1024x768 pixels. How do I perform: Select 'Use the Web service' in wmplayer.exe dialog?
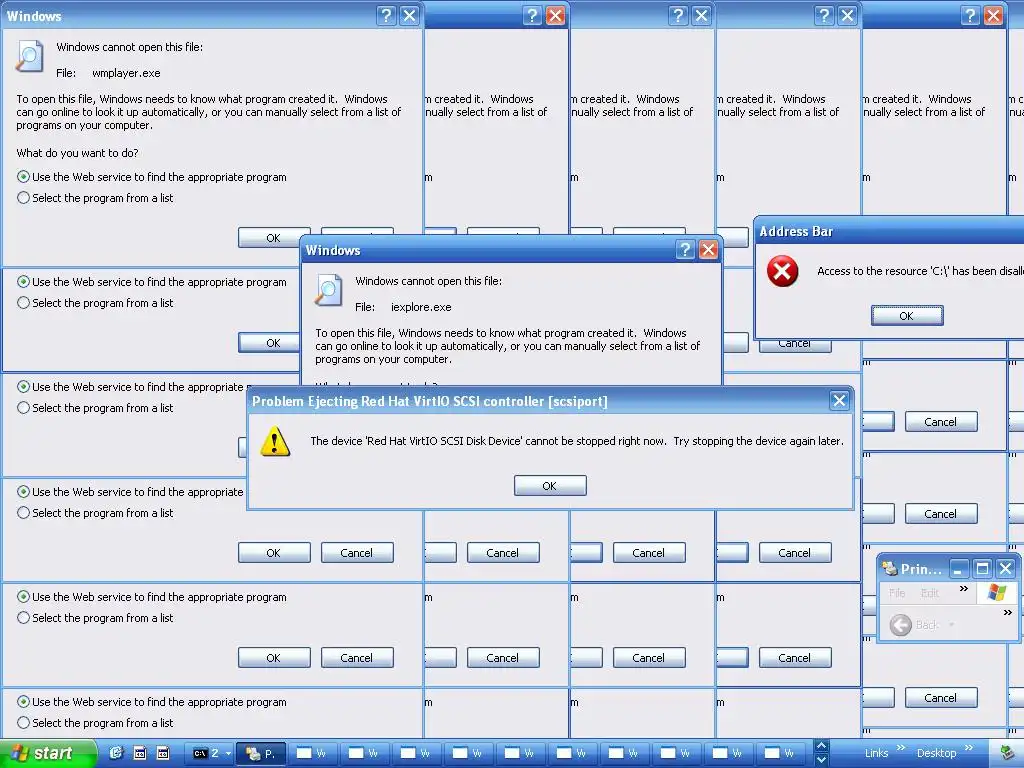152,177
